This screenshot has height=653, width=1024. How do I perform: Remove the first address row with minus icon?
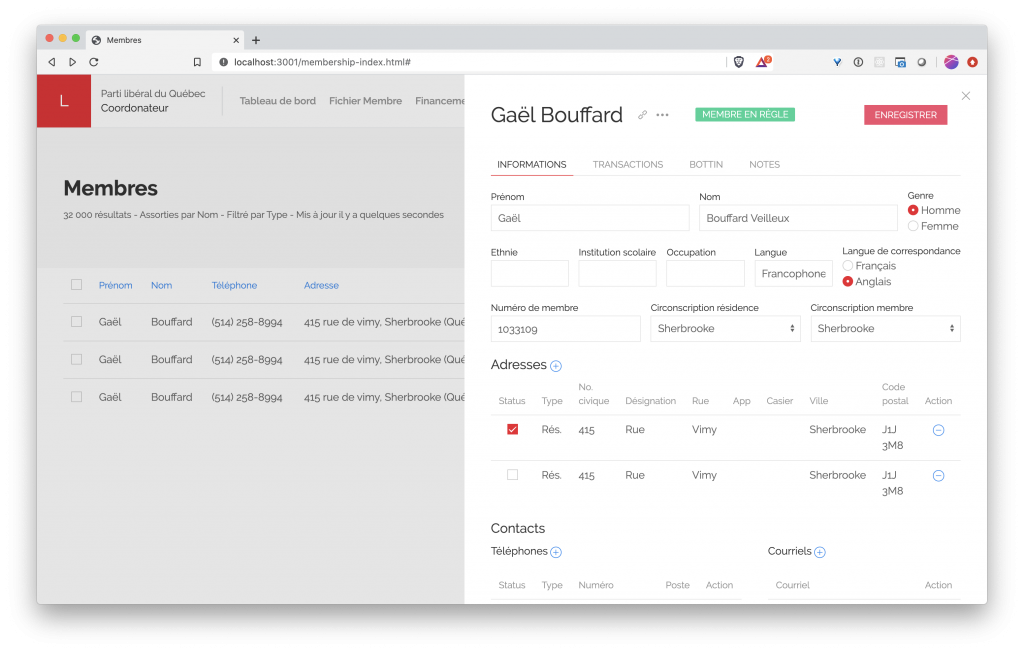pyautogui.click(x=938, y=430)
